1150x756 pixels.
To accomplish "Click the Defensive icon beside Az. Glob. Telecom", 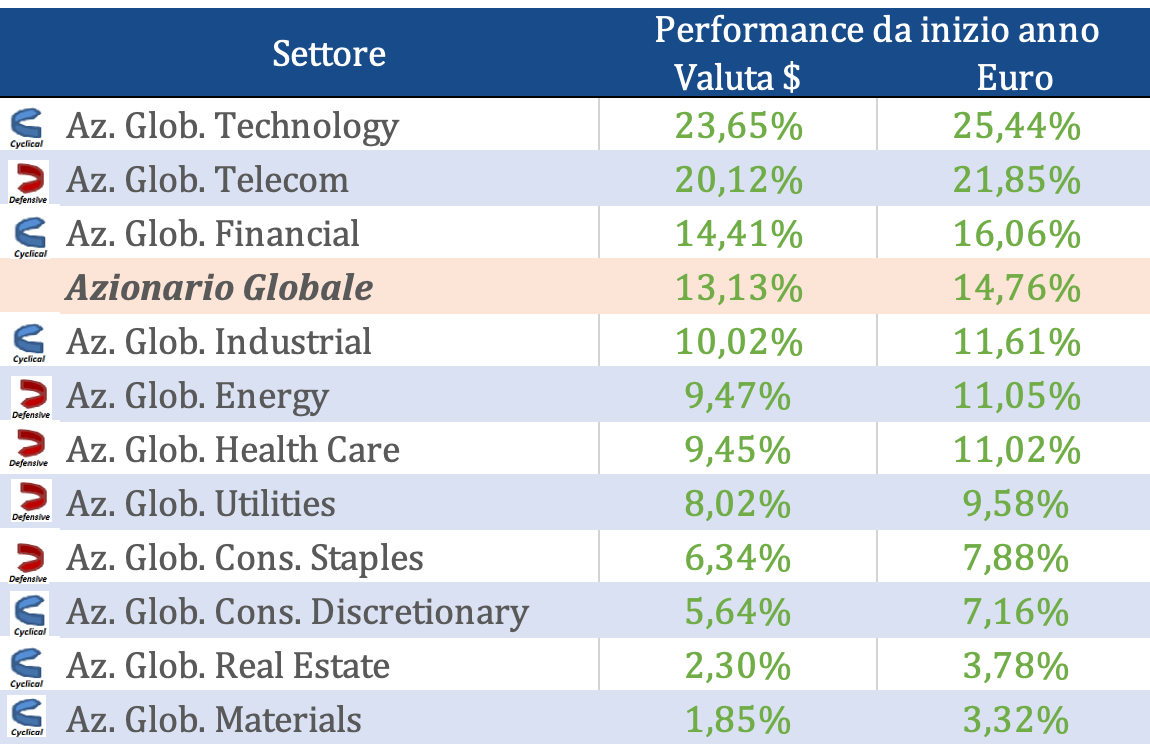I will pyautogui.click(x=28, y=181).
